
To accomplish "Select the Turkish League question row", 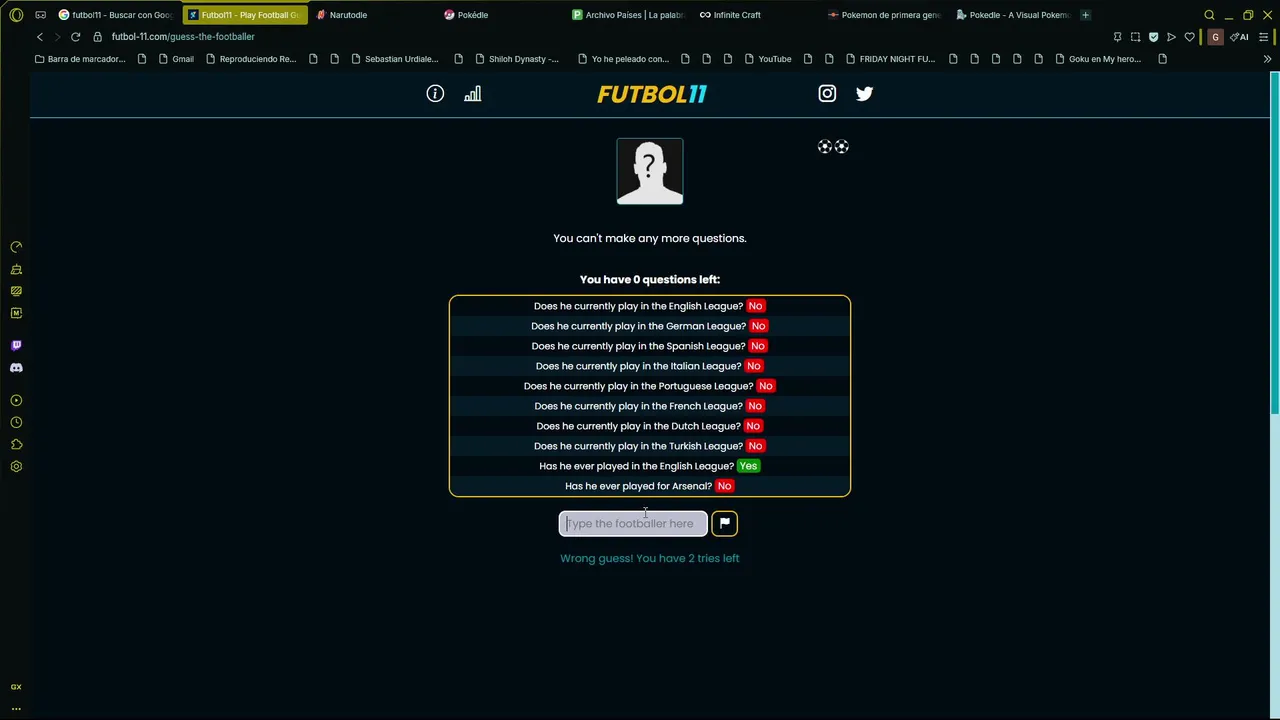I will [x=650, y=446].
